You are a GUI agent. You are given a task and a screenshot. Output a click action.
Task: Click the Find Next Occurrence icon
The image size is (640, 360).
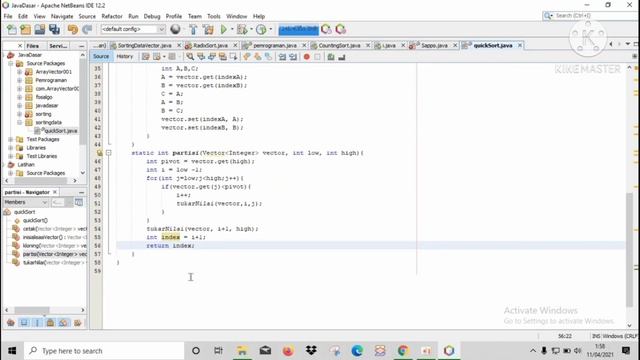coord(211,57)
